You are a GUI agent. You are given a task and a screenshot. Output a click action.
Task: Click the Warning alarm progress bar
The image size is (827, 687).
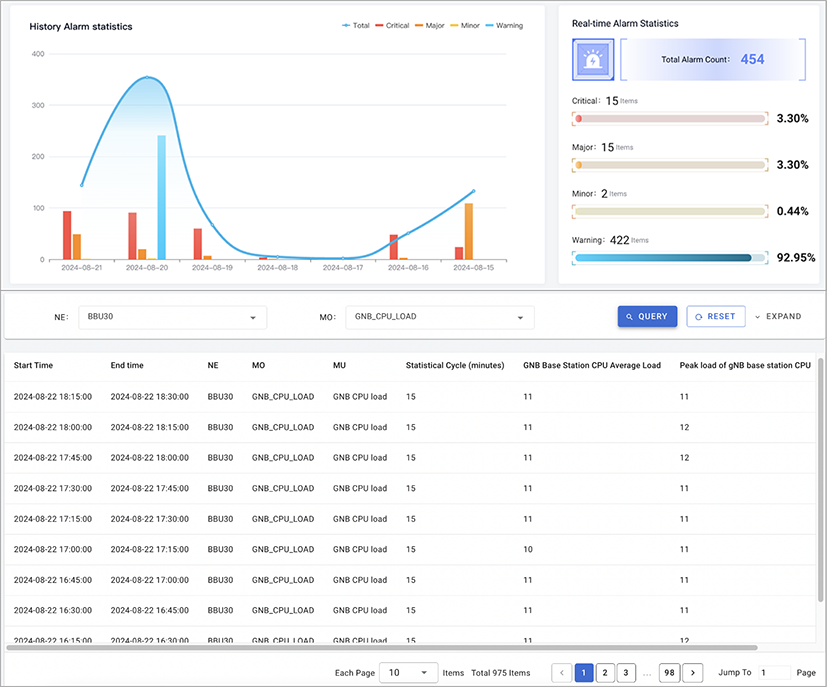pyautogui.click(x=670, y=258)
